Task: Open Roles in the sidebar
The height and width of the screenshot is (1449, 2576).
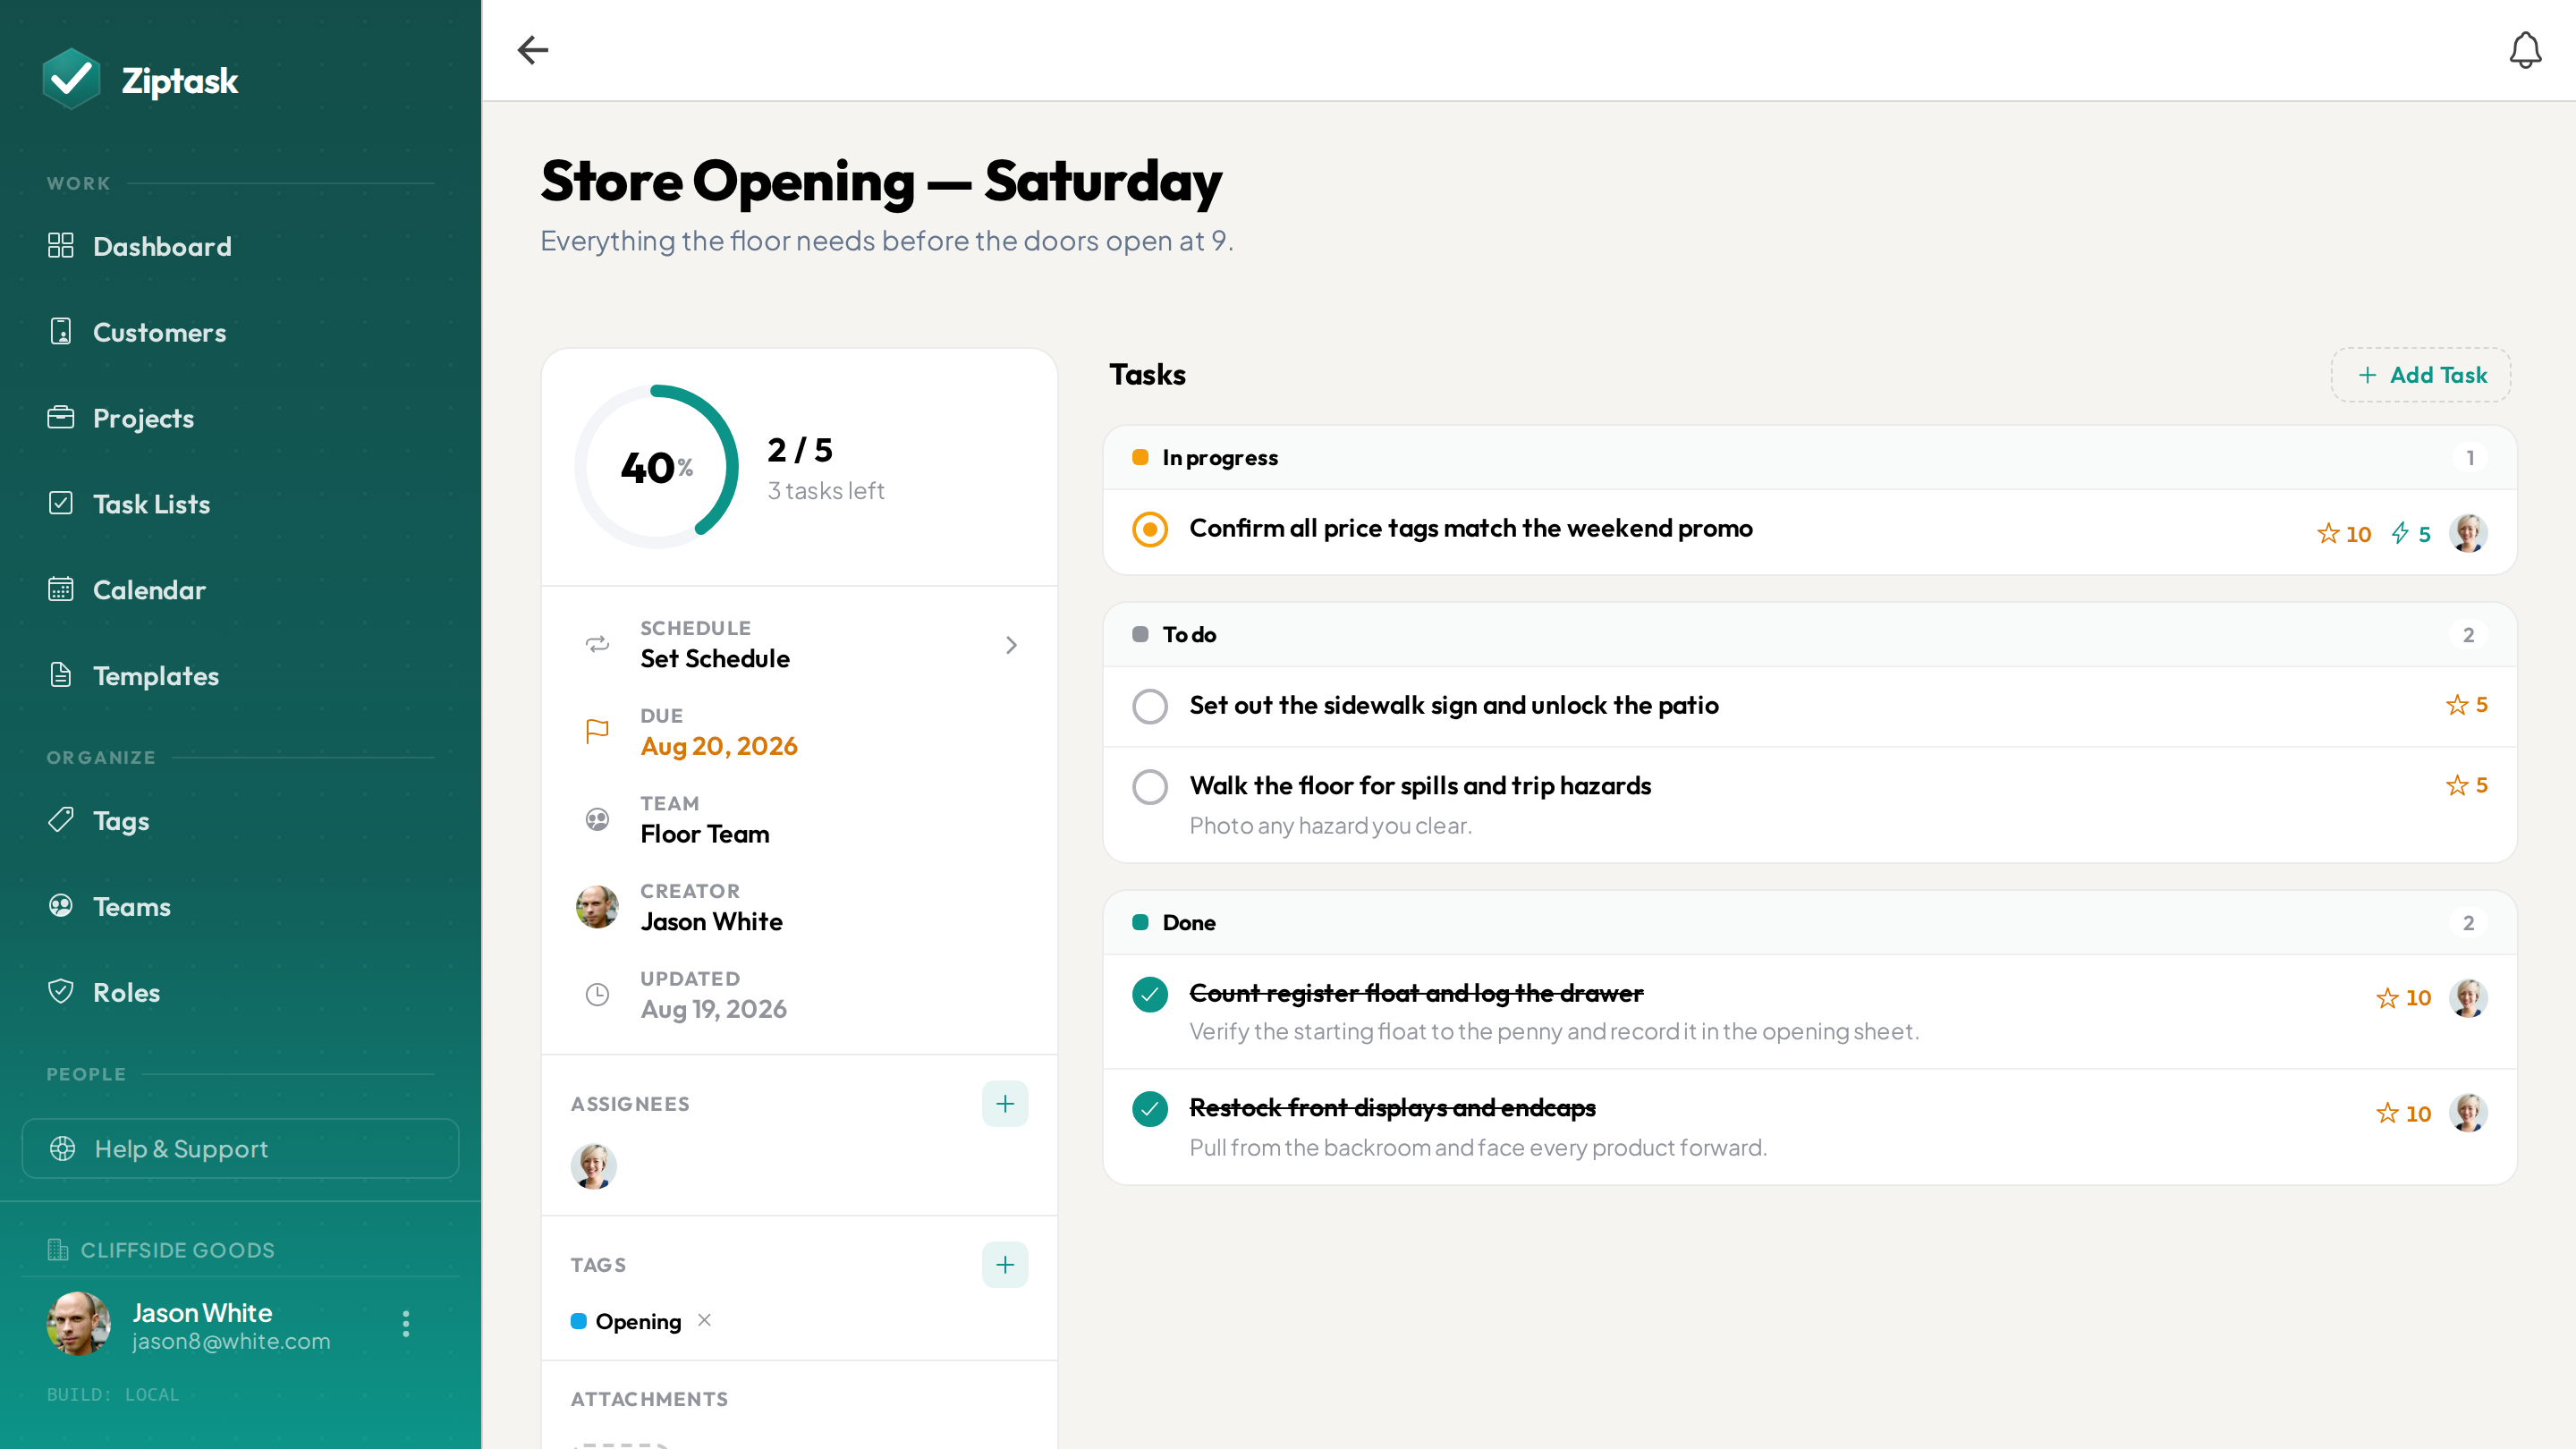Action: pyautogui.click(x=126, y=993)
